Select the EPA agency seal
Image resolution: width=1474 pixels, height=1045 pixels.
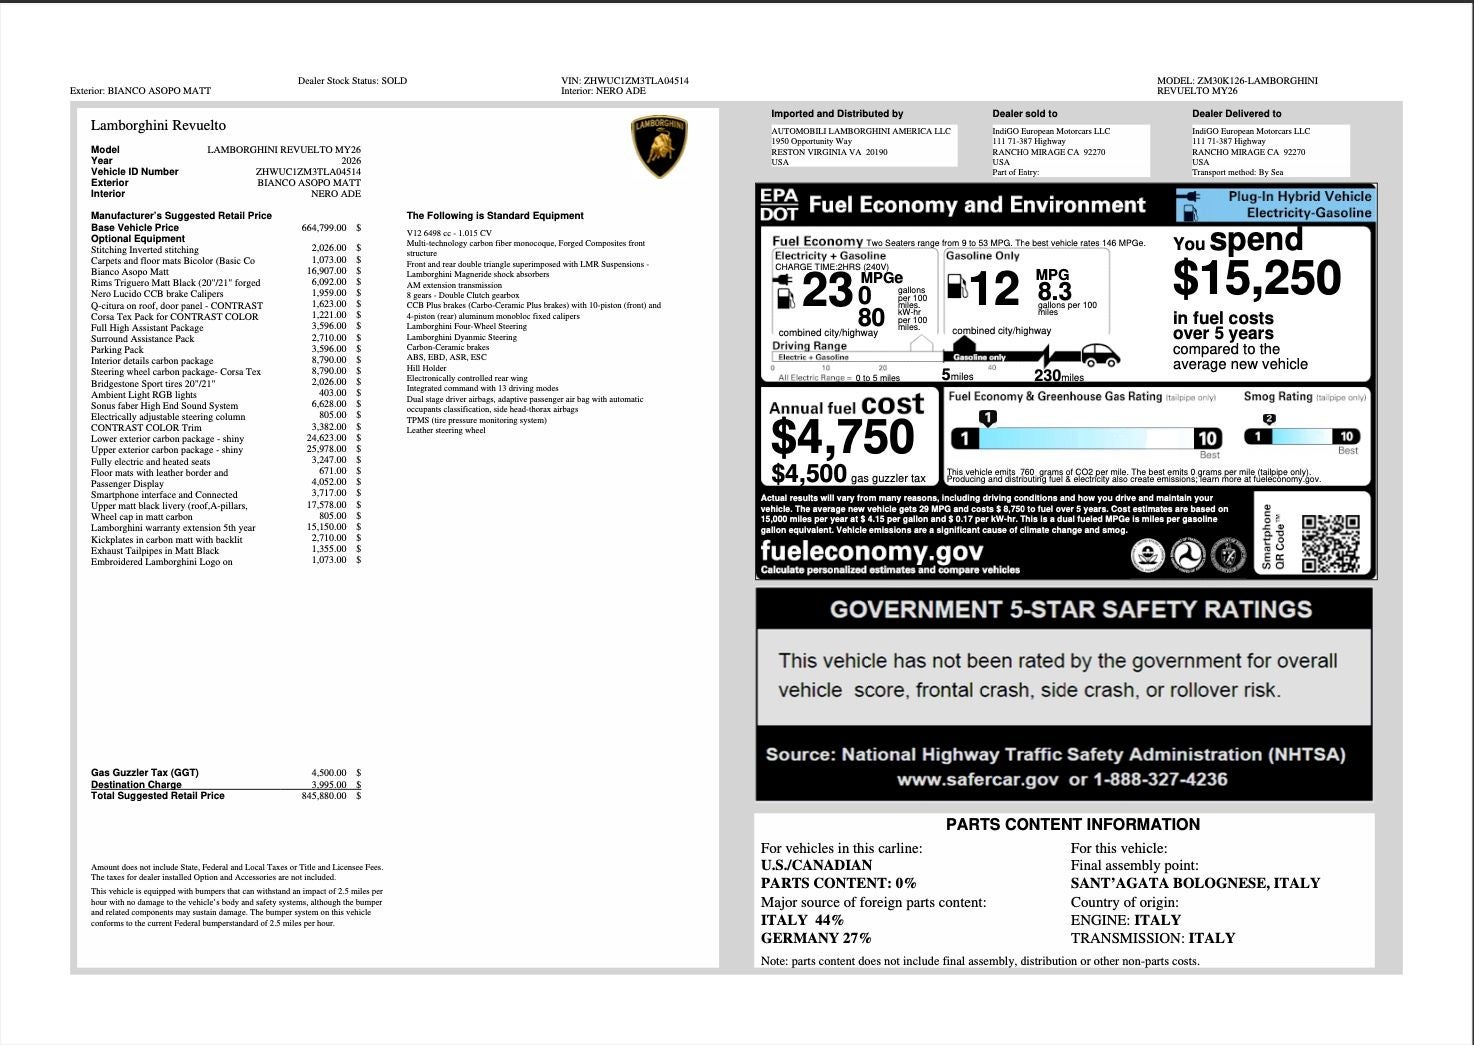1147,554
